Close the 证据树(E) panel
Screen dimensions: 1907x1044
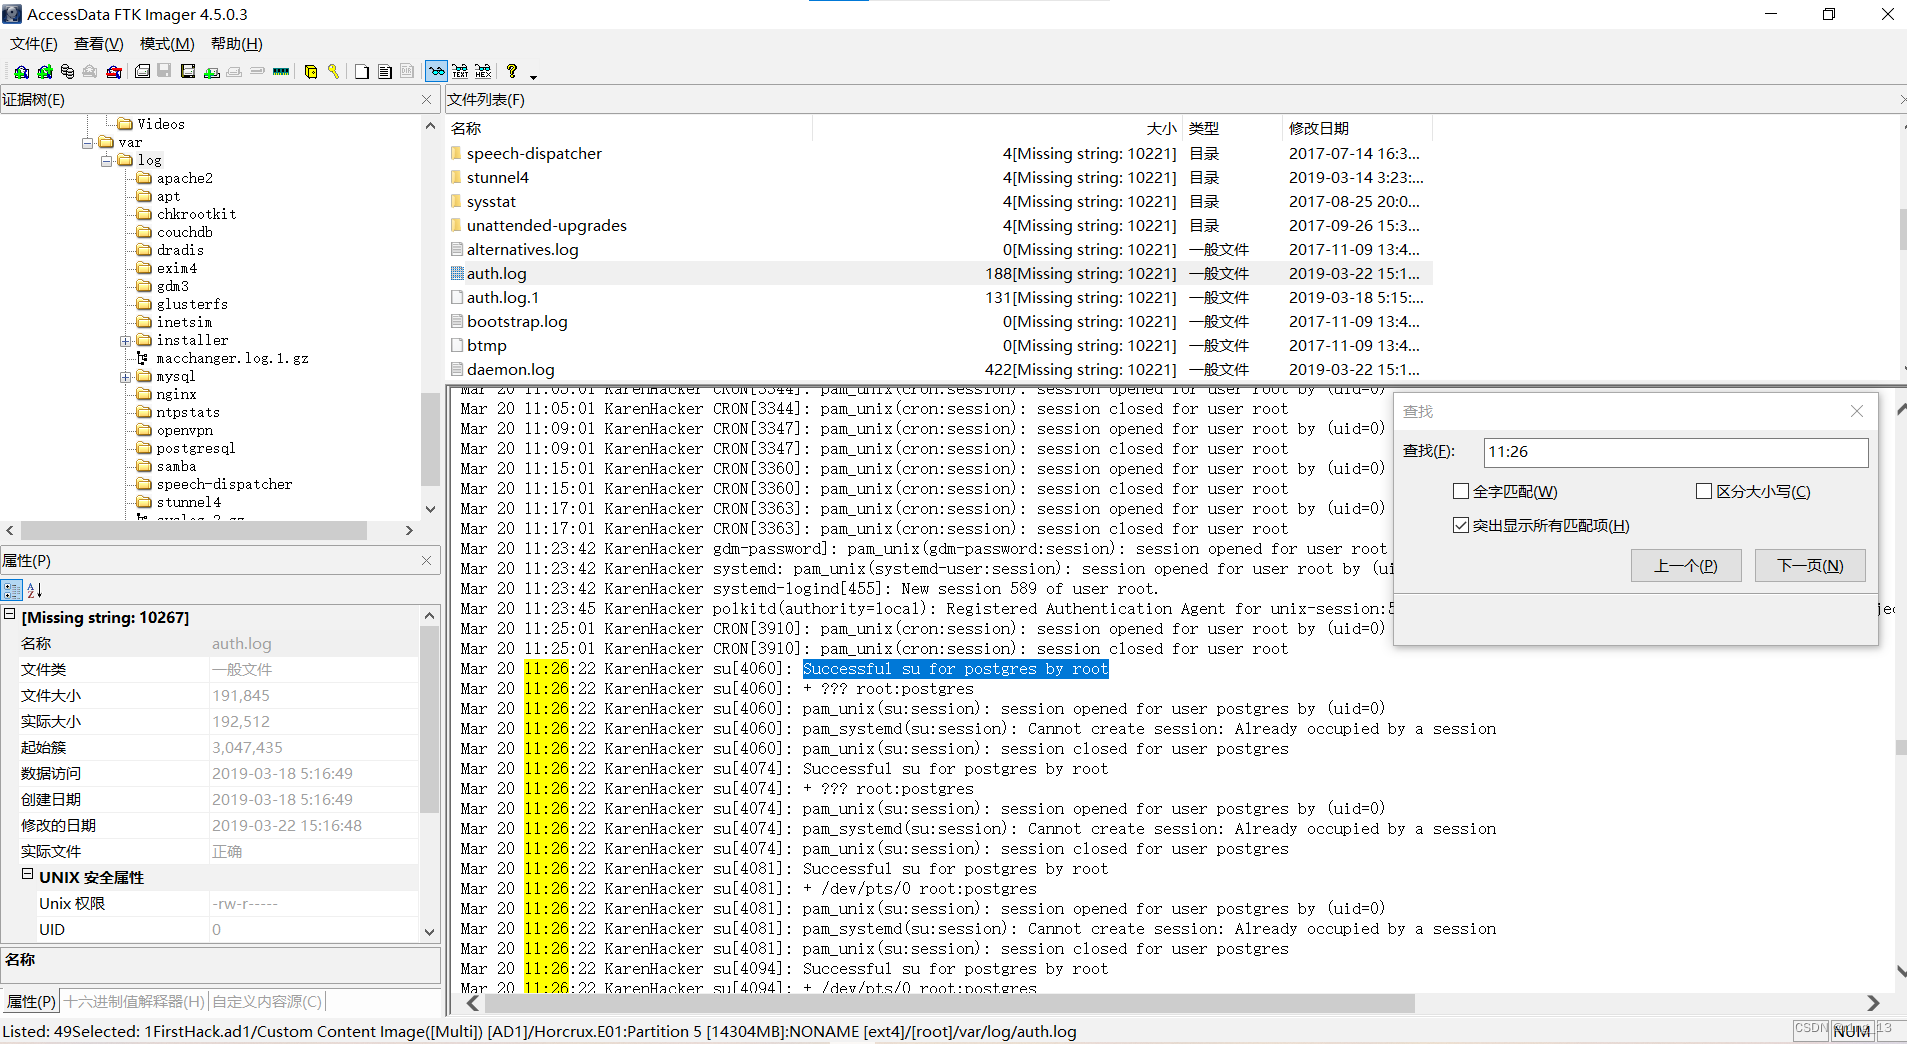pos(426,100)
